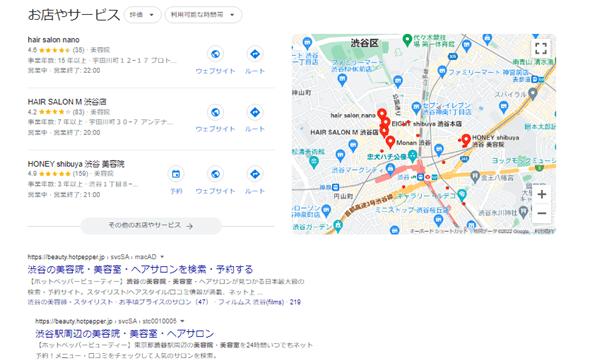Get route directions to HAIR SALON M 渋谷店
The height and width of the screenshot is (363, 602).
[255, 112]
